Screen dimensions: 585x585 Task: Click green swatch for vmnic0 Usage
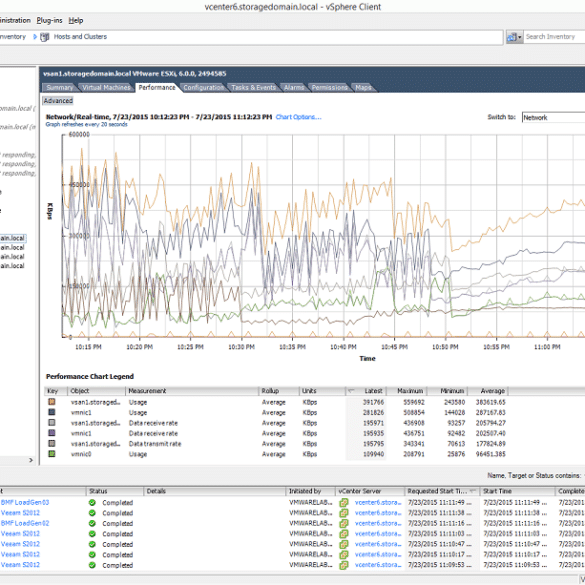click(x=52, y=454)
